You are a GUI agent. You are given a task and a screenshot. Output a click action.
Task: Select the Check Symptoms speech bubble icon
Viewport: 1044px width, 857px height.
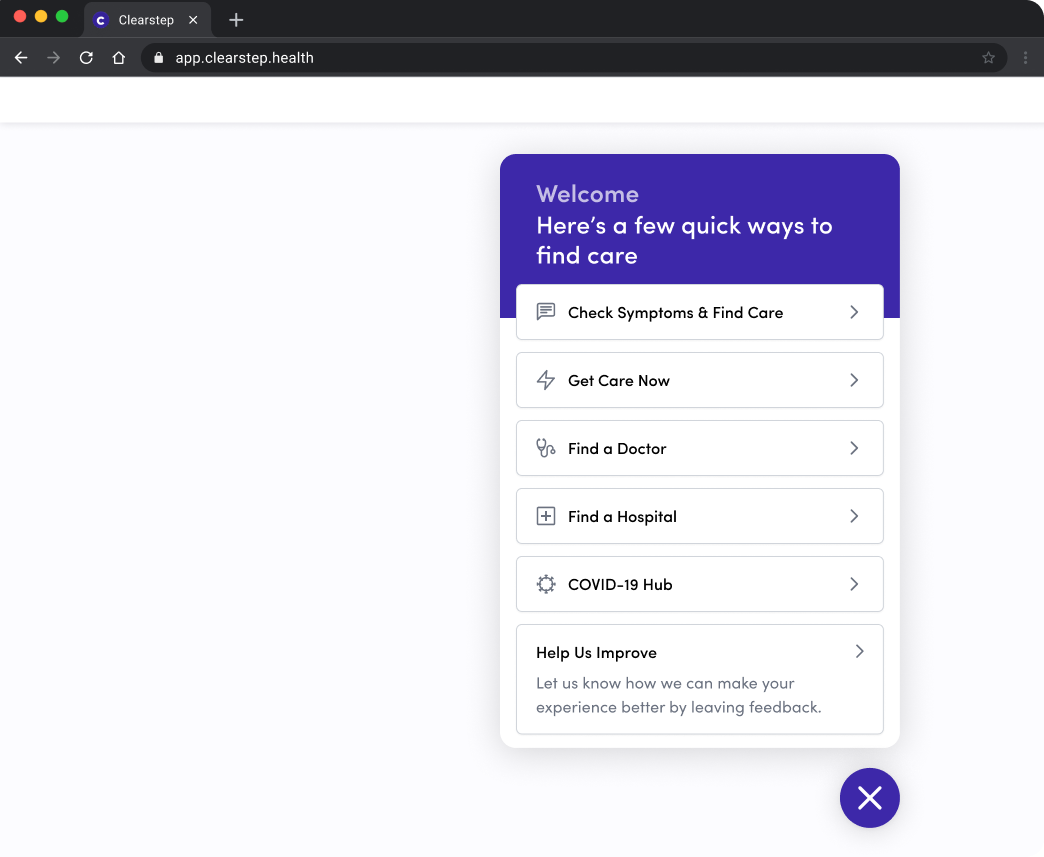[x=545, y=311]
